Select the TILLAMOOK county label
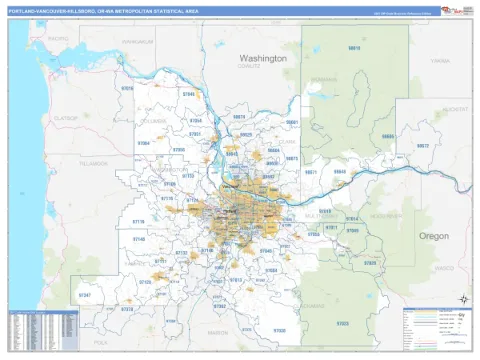The height and width of the screenshot is (360, 480). (x=94, y=164)
